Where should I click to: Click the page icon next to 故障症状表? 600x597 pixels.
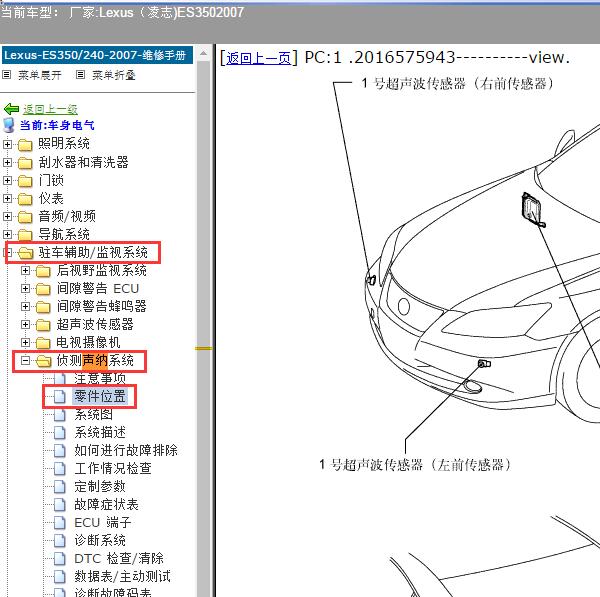(x=60, y=504)
